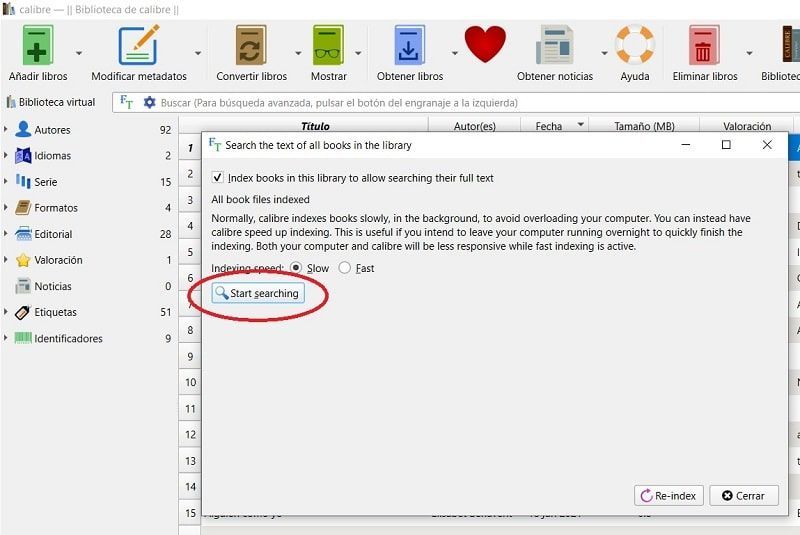The image size is (800, 535).
Task: Select Etiquetas category in tag browser
Action: point(55,312)
